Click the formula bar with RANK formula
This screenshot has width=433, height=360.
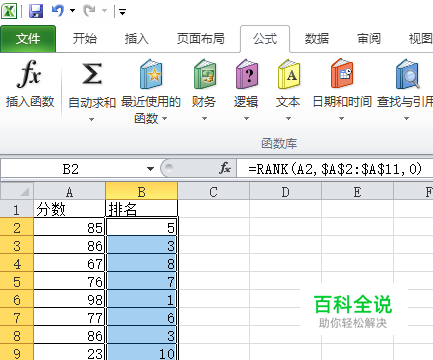(335, 169)
